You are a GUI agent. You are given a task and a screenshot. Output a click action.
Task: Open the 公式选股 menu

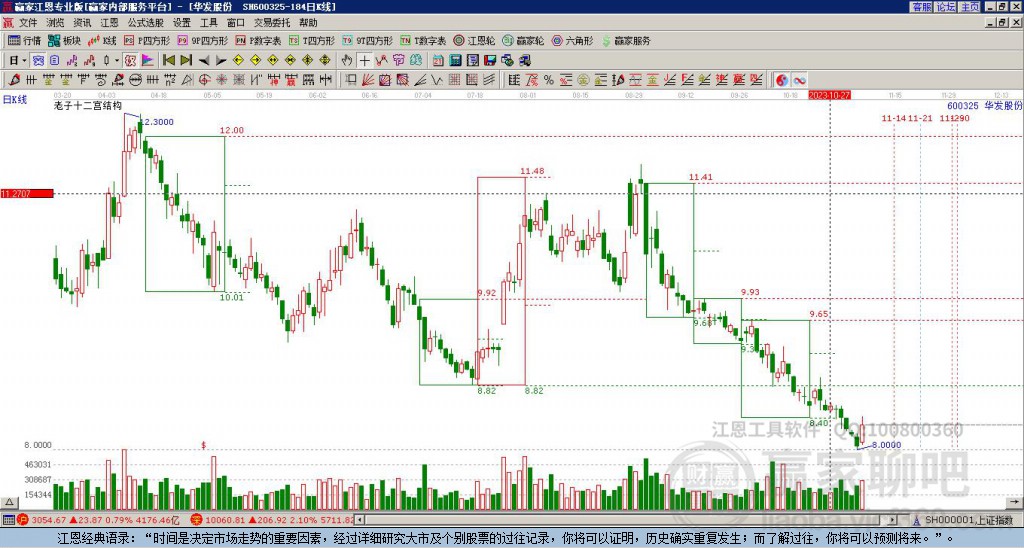click(146, 23)
